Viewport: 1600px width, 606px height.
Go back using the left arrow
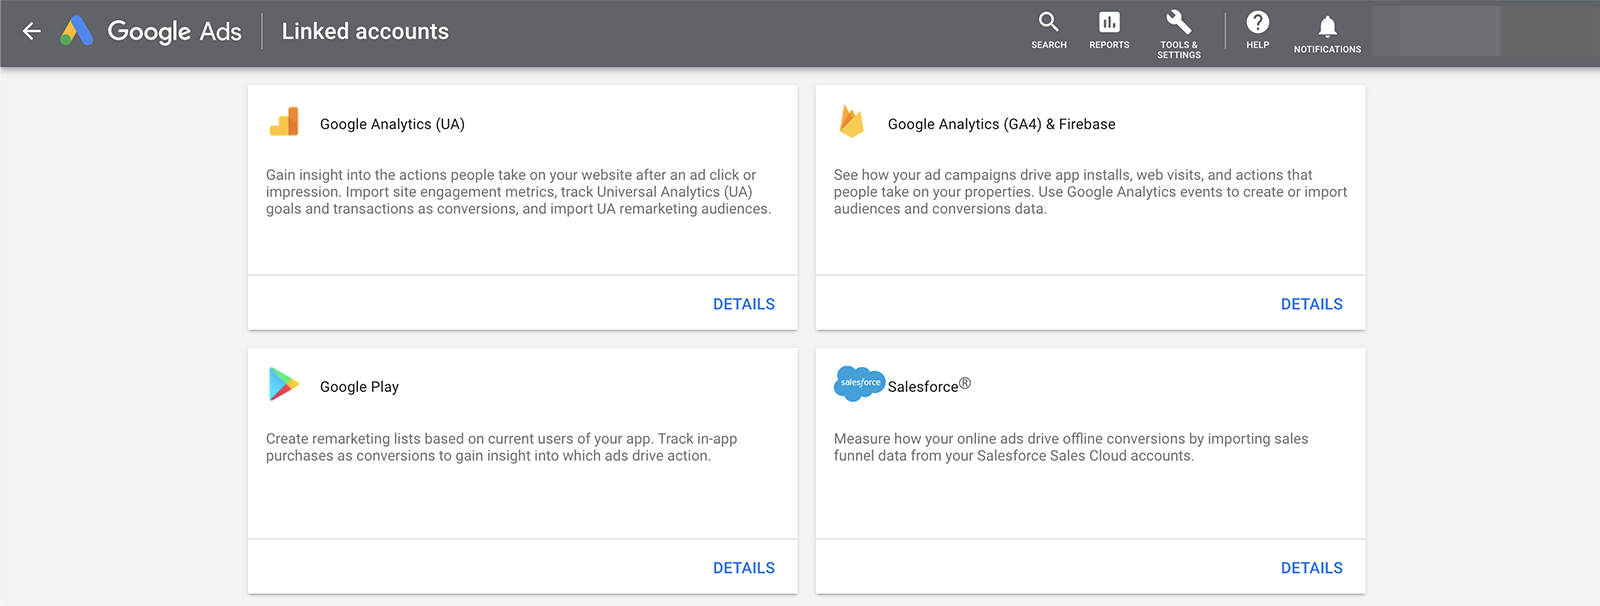pyautogui.click(x=32, y=31)
